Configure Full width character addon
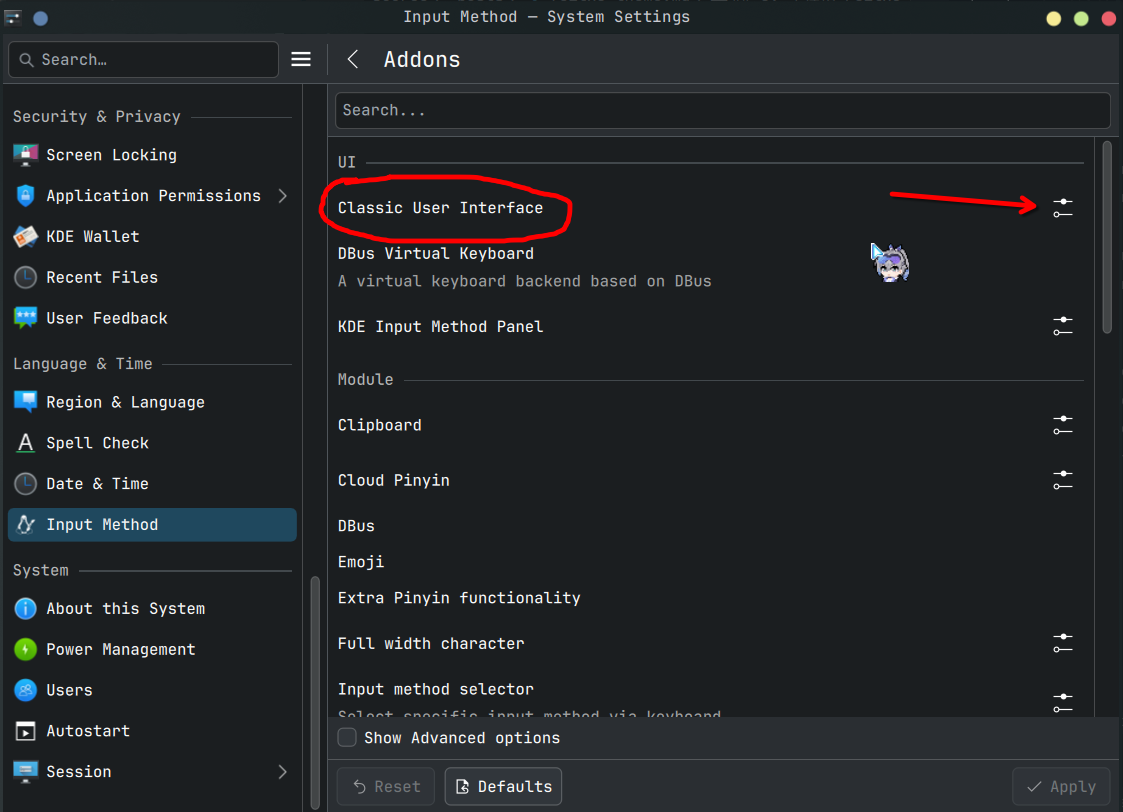Screen dimensions: 1123x812 click(x=1062, y=643)
